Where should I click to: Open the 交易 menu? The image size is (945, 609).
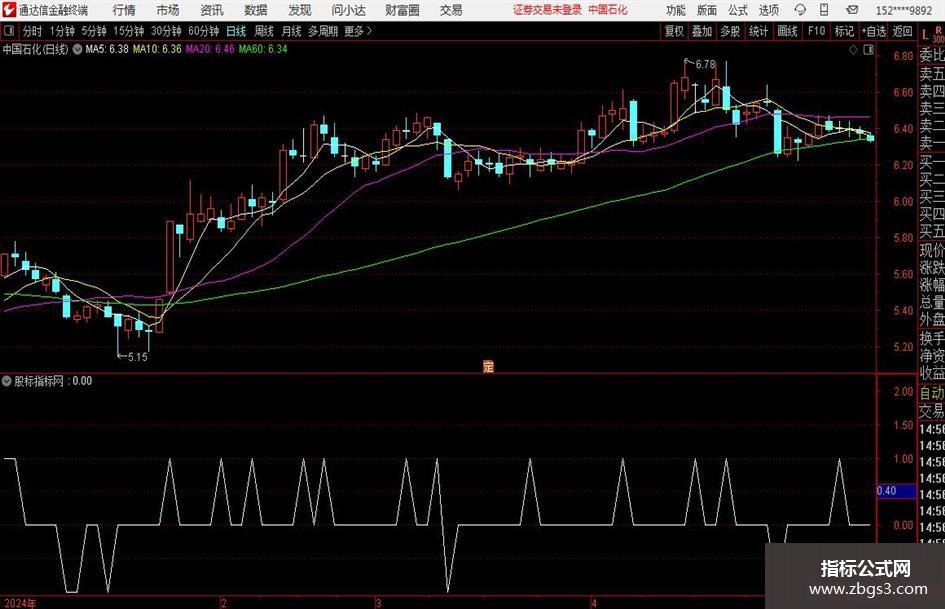(451, 10)
